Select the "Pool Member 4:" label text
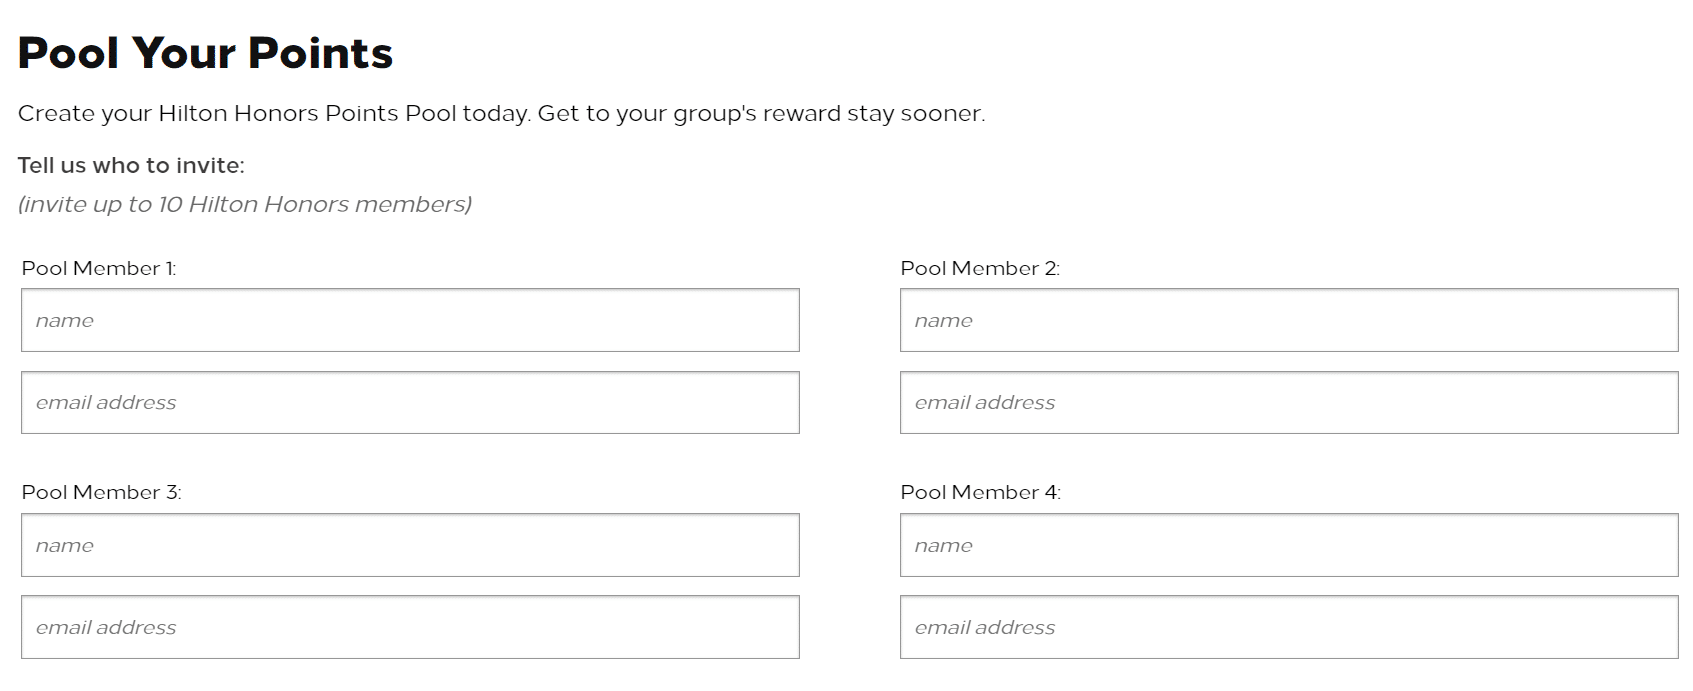The width and height of the screenshot is (1693, 691). click(980, 493)
